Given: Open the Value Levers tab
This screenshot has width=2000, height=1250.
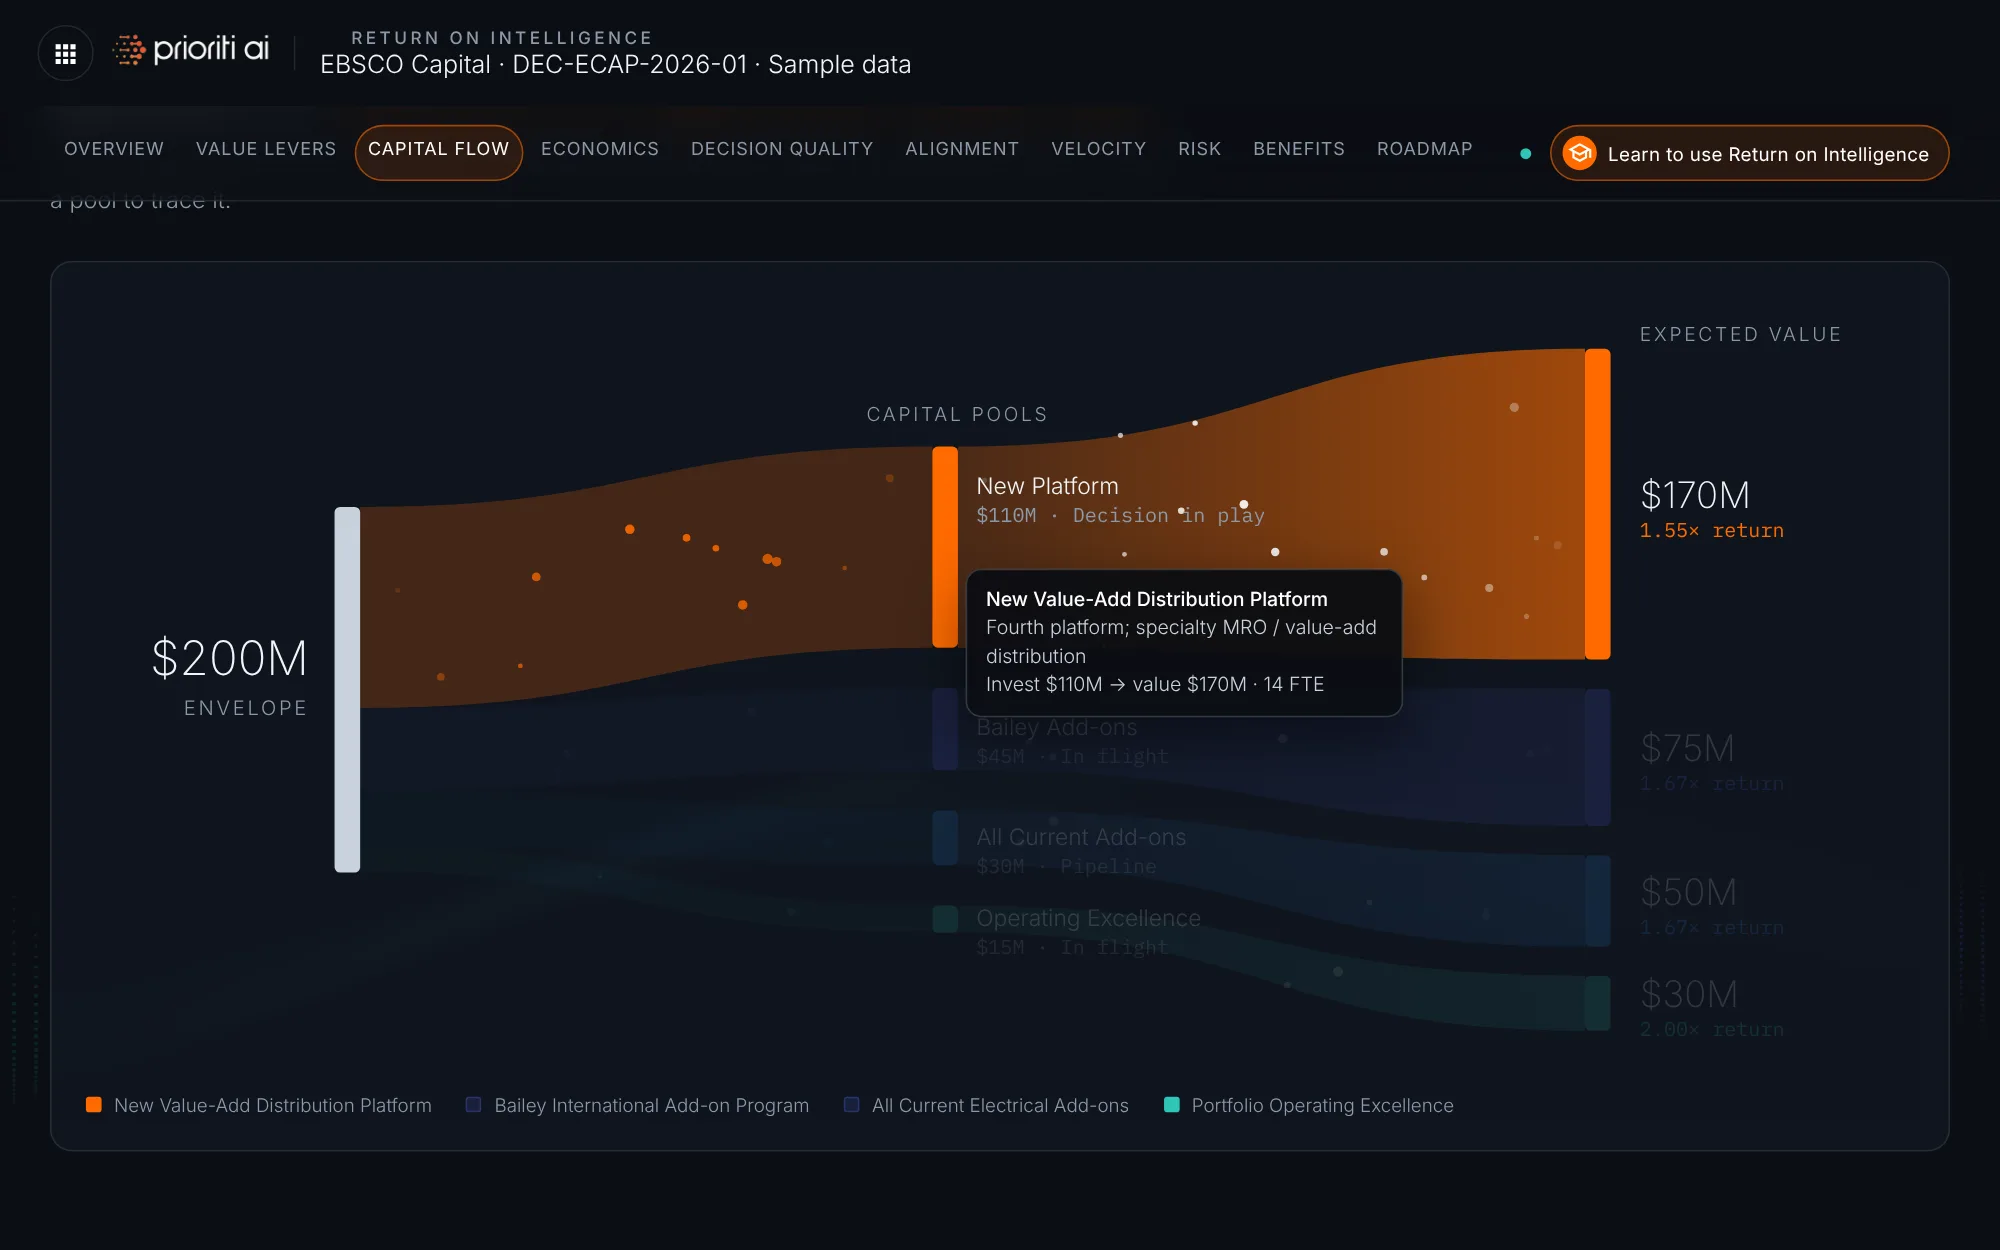Looking at the screenshot, I should [266, 149].
